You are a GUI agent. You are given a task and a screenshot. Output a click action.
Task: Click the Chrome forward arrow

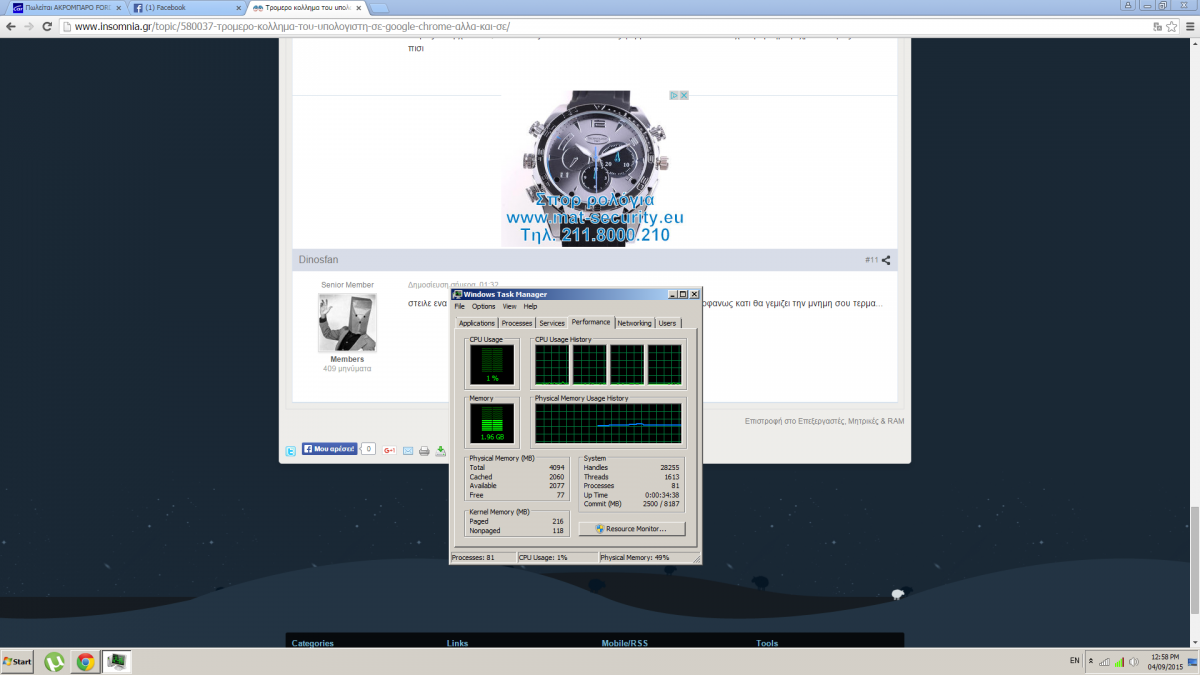coord(28,26)
